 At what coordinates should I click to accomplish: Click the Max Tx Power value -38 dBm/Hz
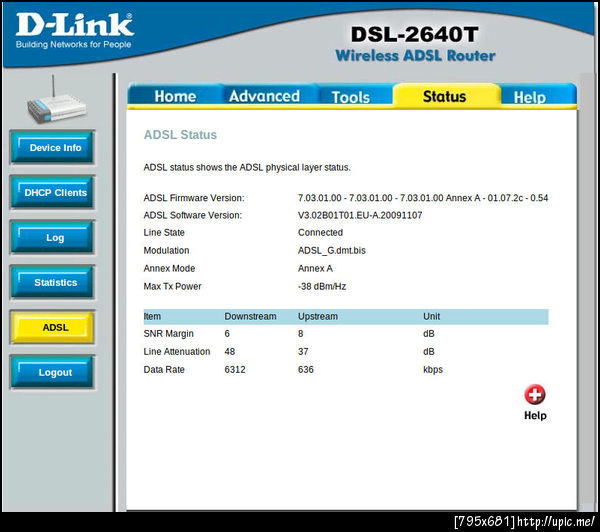[x=322, y=286]
